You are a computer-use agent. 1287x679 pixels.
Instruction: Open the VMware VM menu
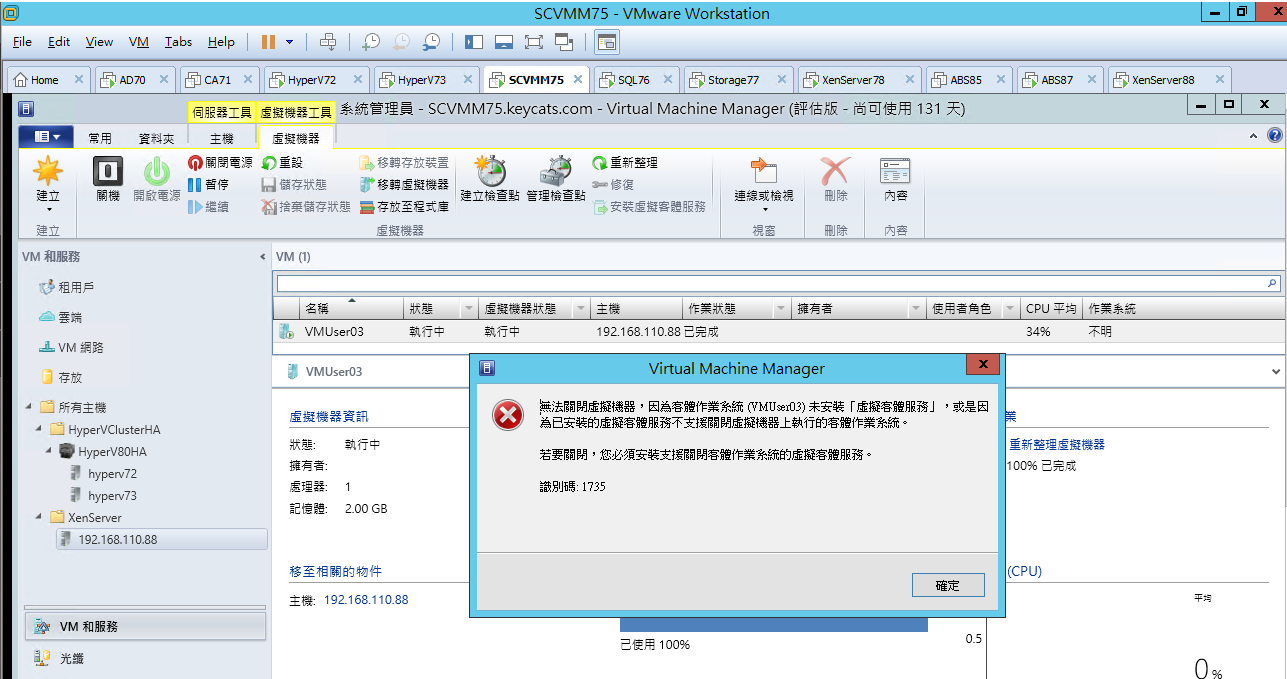[x=139, y=42]
